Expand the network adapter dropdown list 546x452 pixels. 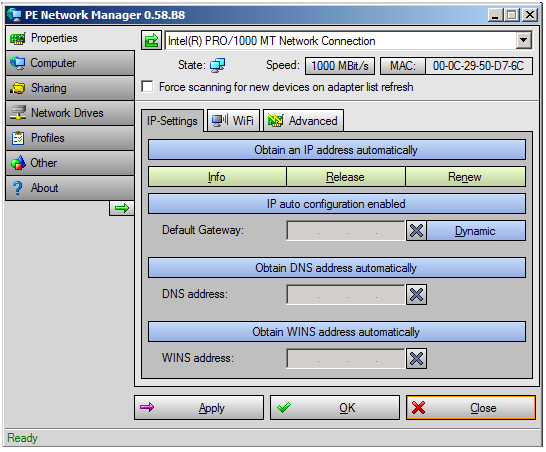(x=523, y=40)
